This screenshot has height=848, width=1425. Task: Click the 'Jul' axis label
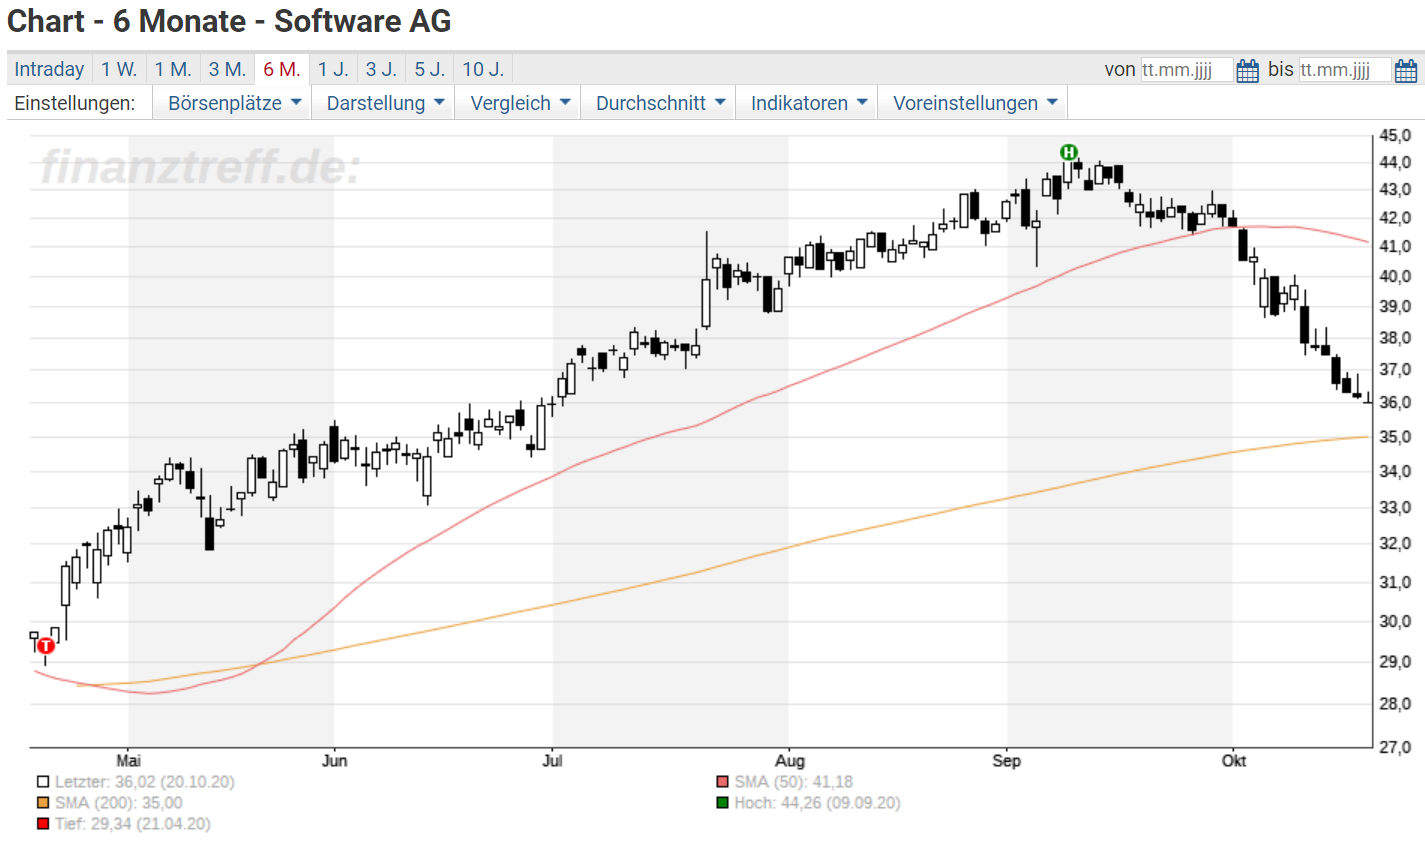(552, 761)
